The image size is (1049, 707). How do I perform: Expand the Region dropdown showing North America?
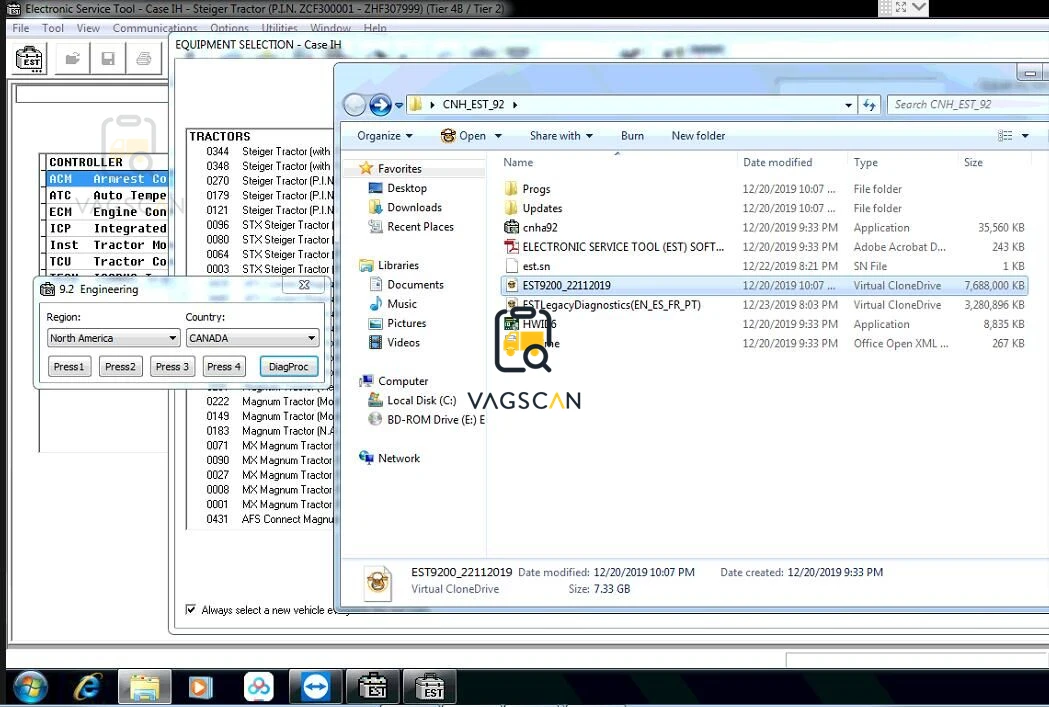click(113, 338)
